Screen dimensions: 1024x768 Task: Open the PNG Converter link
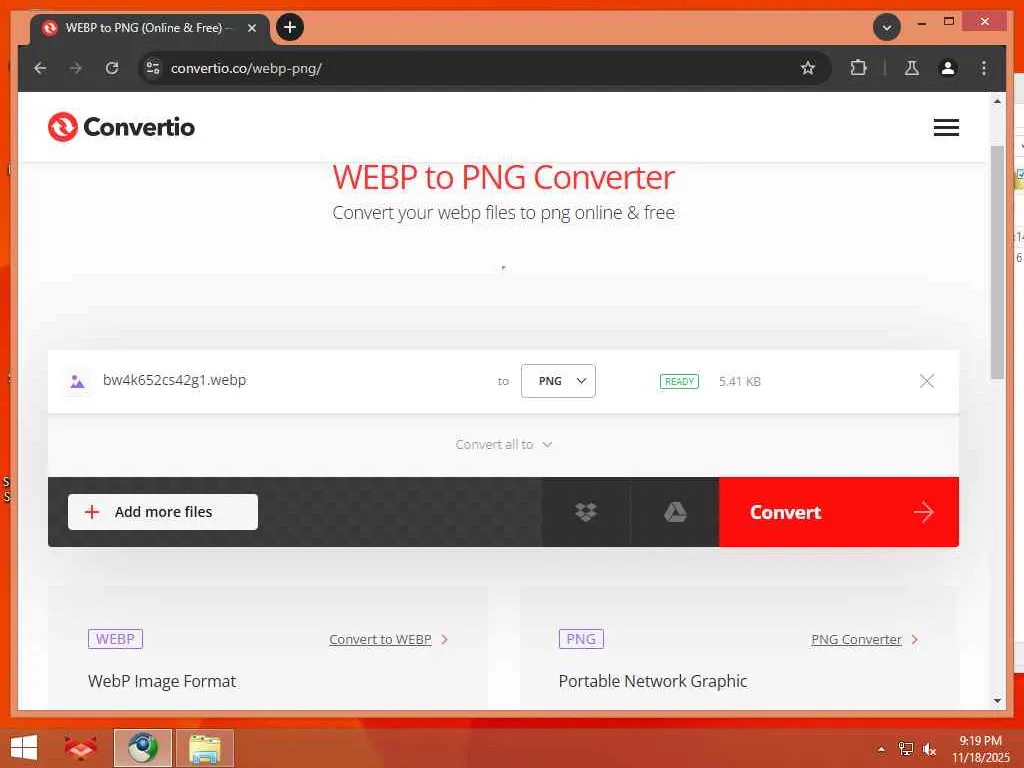(856, 639)
